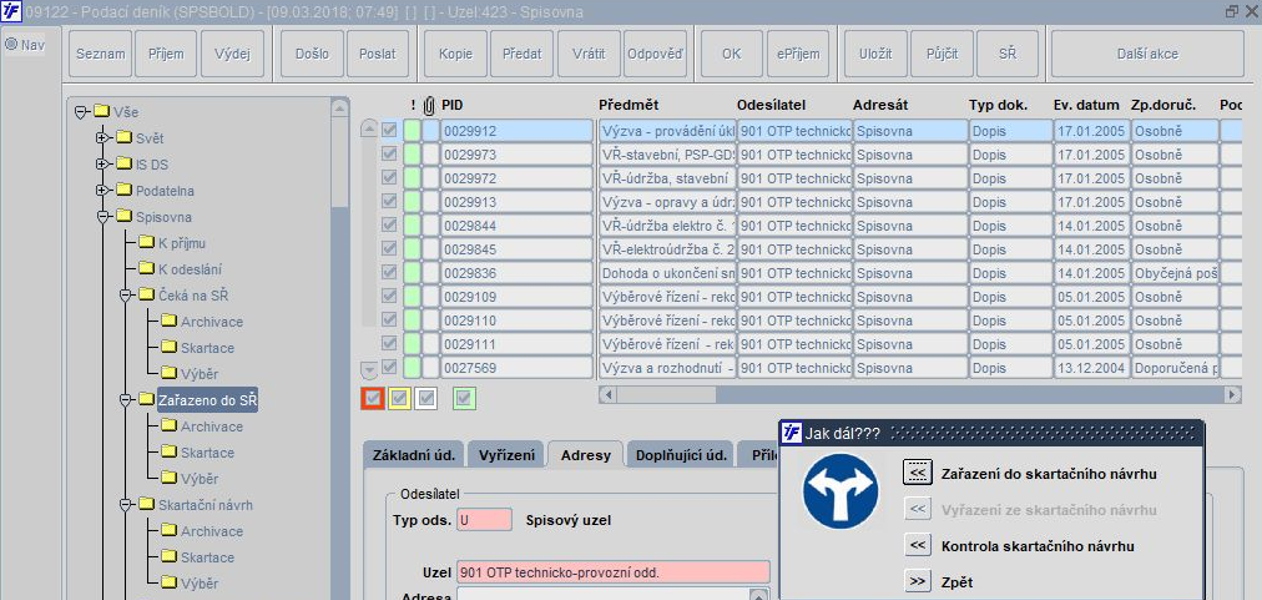Click the paperclip attachment column header
This screenshot has width=1262, height=600.
(430, 105)
